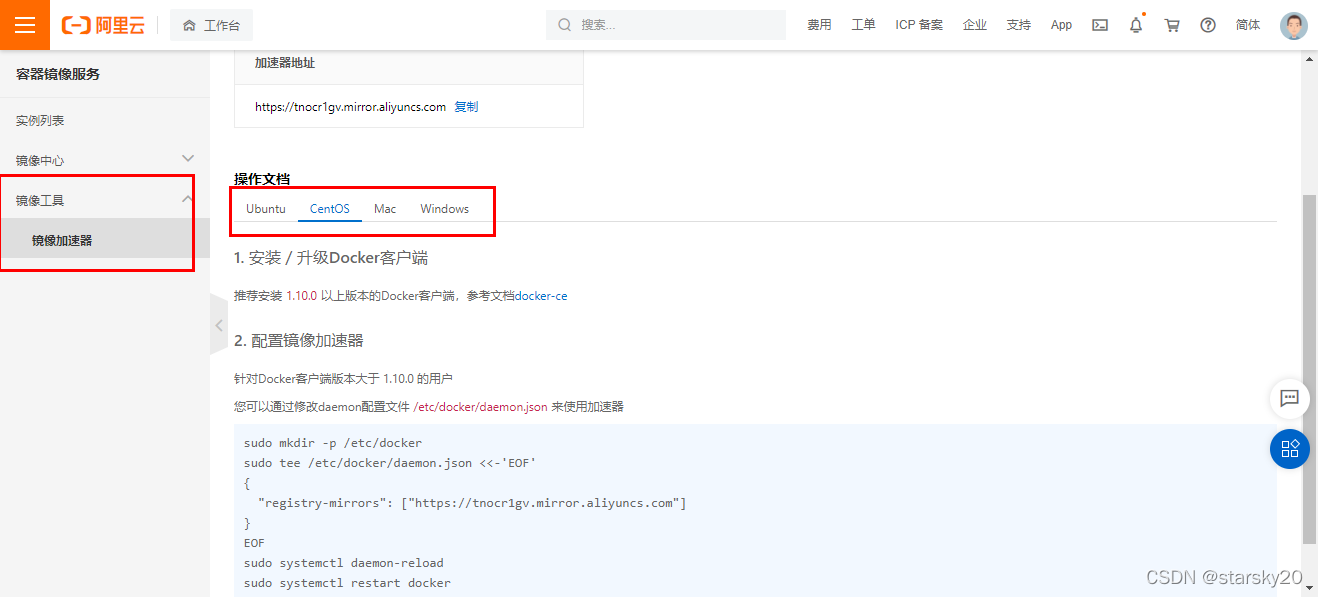Expand 镜像中心 sidebar section
This screenshot has width=1318, height=597.
point(105,160)
